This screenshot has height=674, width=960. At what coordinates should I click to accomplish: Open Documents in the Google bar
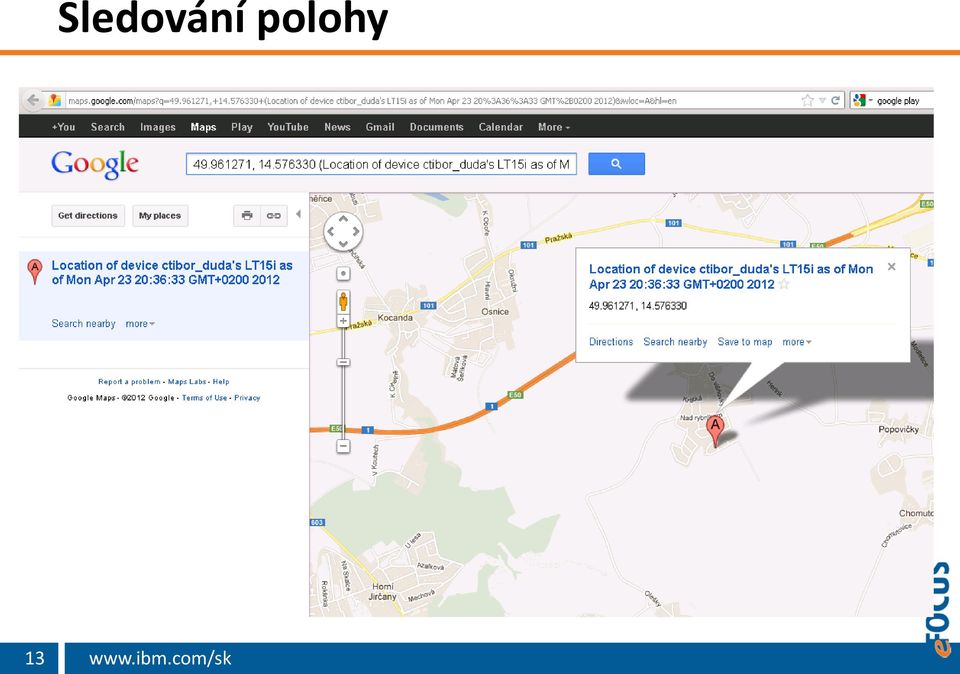click(x=437, y=127)
